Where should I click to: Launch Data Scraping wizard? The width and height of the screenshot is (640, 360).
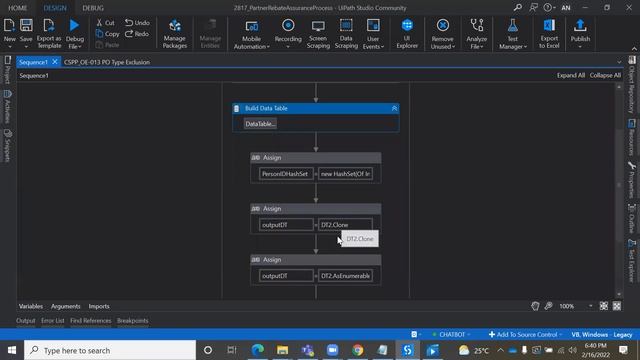tap(346, 33)
